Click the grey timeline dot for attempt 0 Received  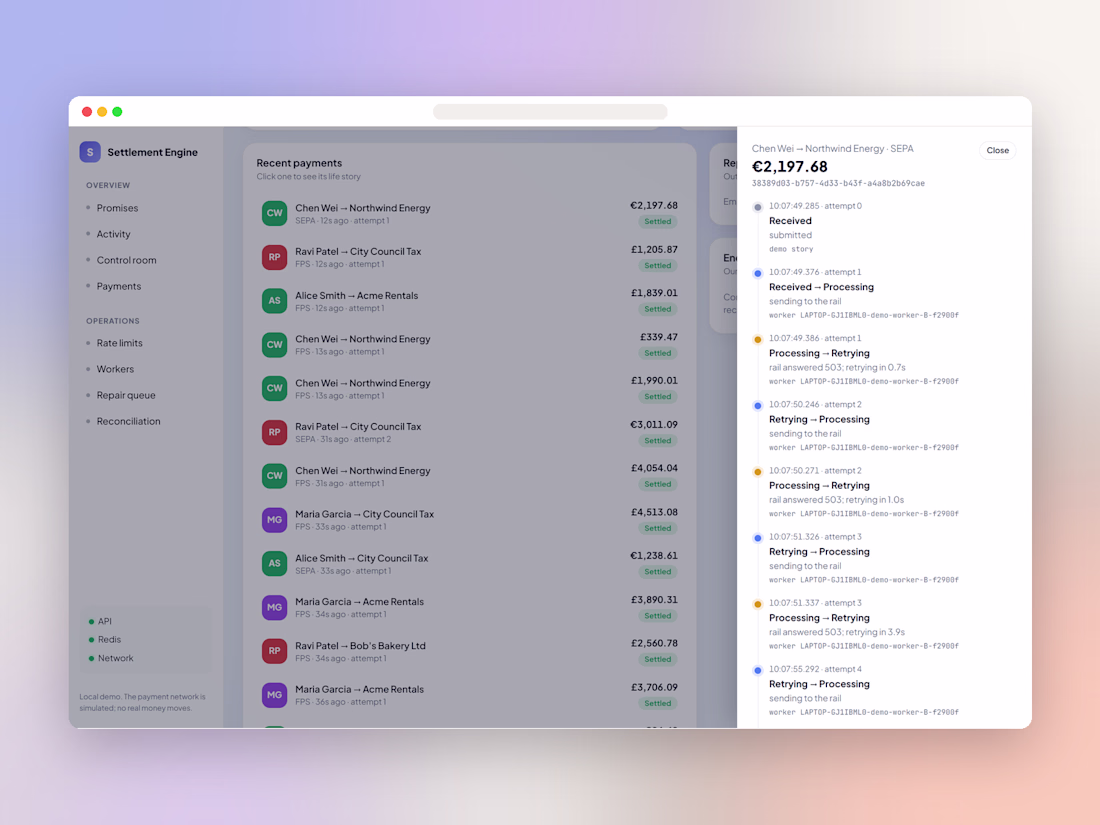tap(758, 208)
